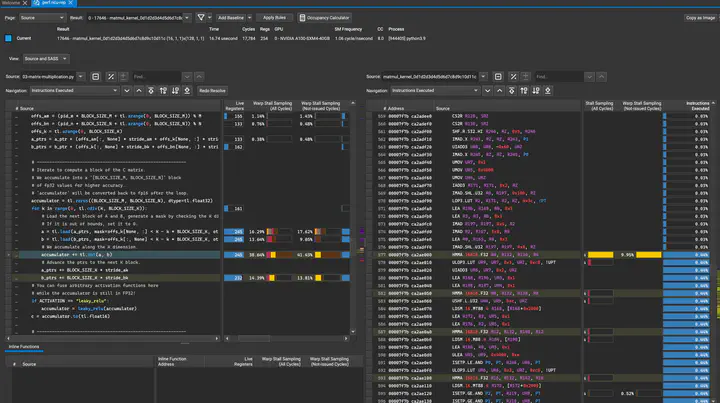The width and height of the screenshot is (720, 403).
Task: Open the Occupancy Calculator
Action: click(324, 18)
